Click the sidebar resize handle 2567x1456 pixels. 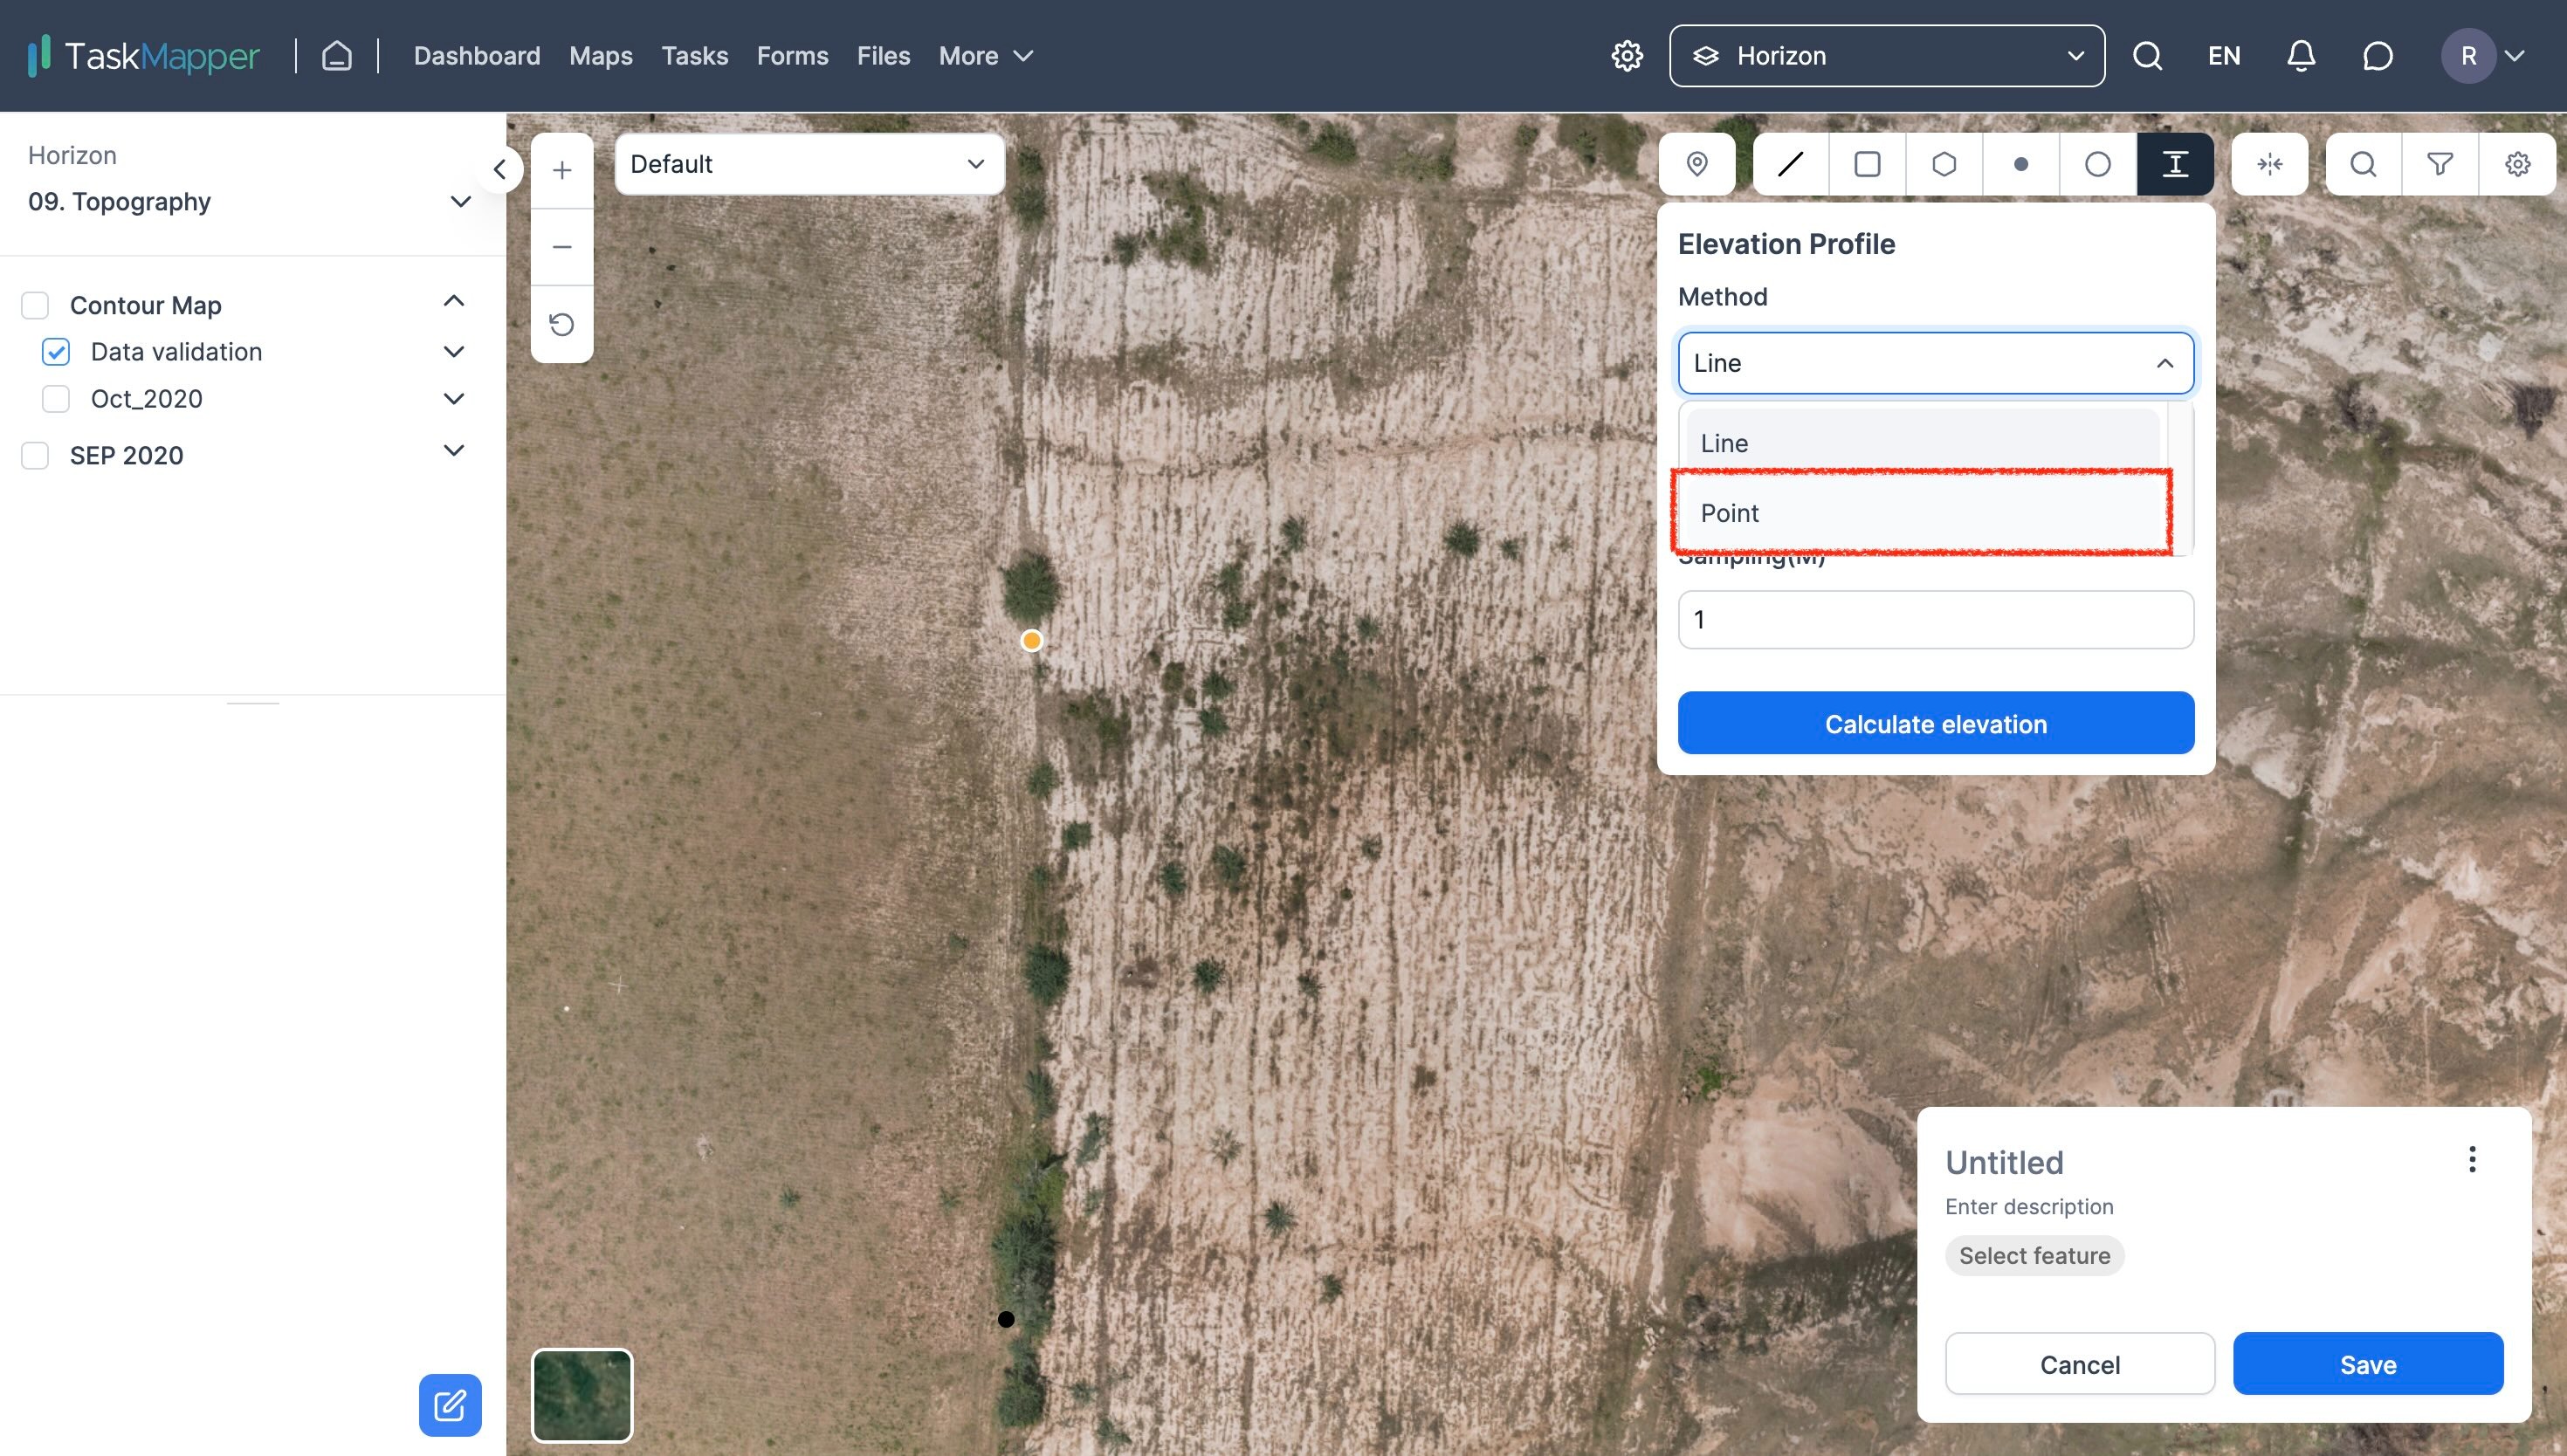coord(253,703)
